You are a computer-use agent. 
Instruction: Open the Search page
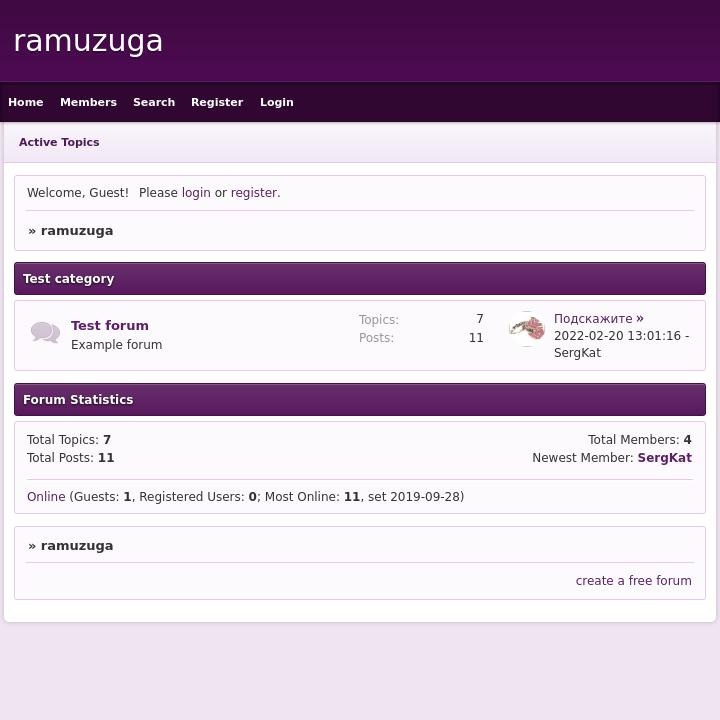154,102
